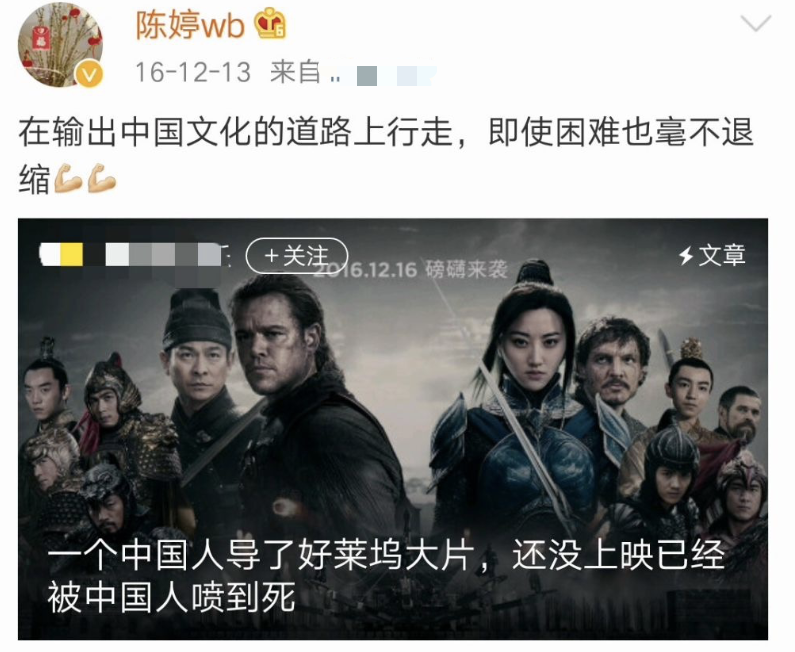The height and width of the screenshot is (652, 795).
Task: Select the 文章 label
Action: click(x=721, y=255)
